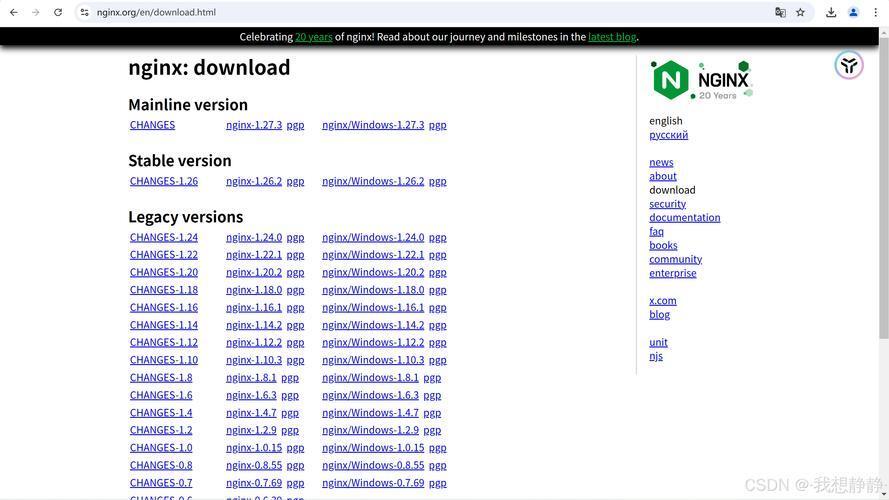Open CHANGES-1.0 link
Image resolution: width=889 pixels, height=500 pixels.
coord(161,448)
